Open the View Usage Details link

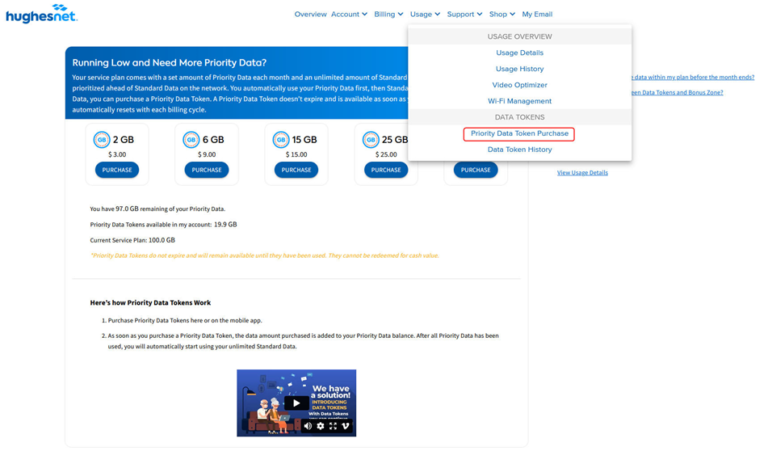click(x=582, y=173)
